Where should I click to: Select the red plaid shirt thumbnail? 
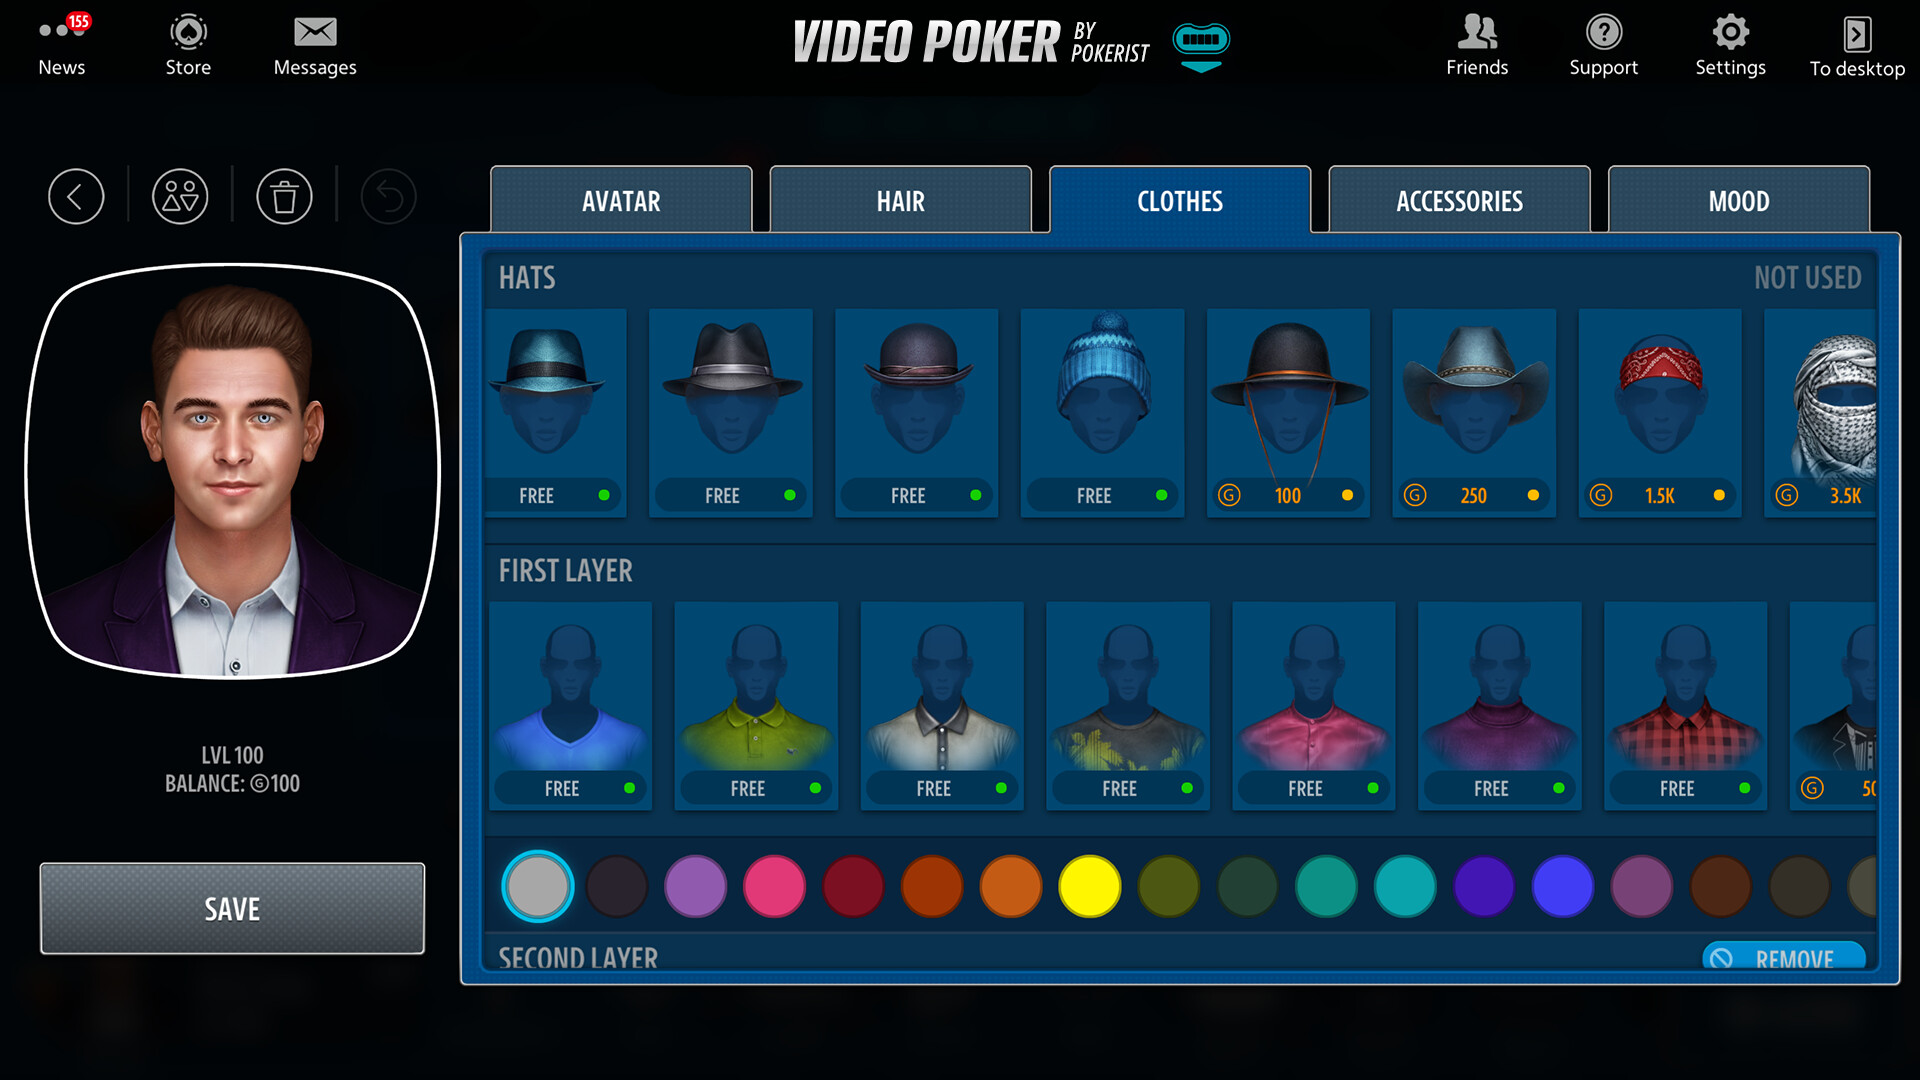pos(1684,705)
